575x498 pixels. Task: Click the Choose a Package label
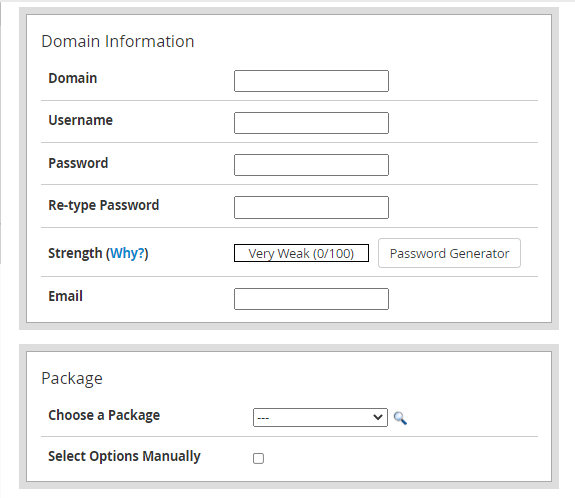point(104,415)
